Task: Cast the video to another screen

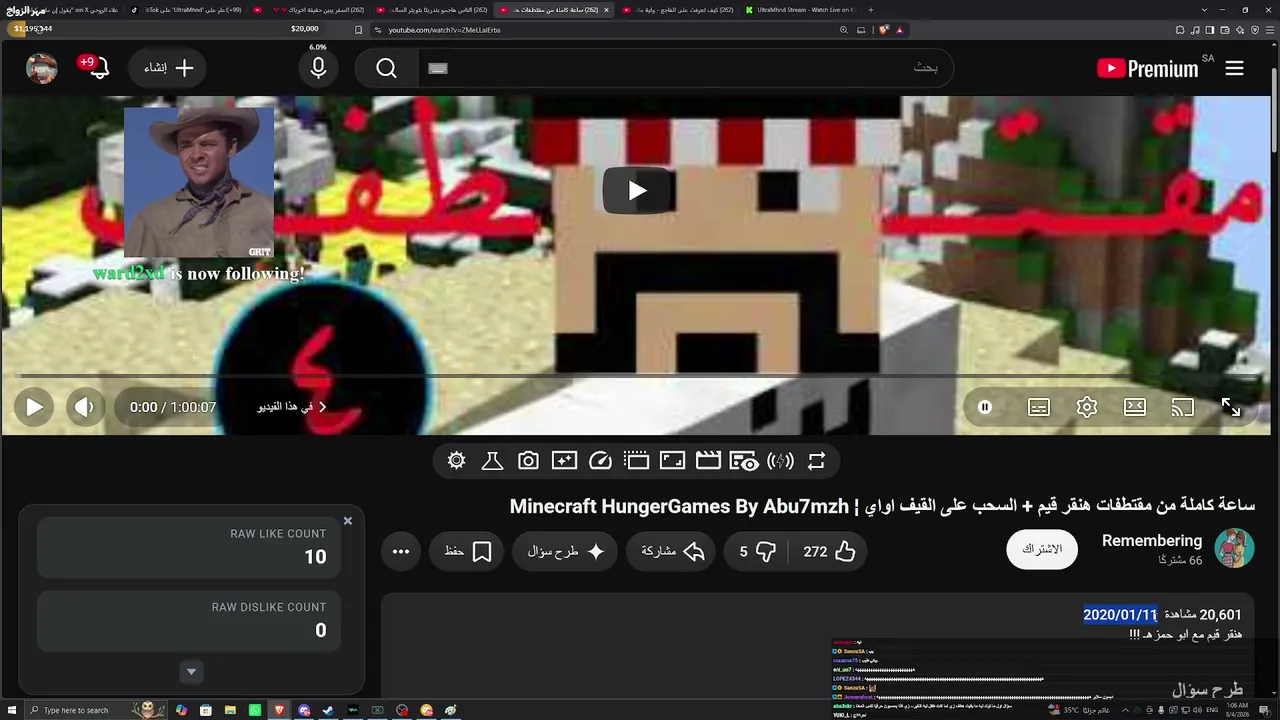Action: click(1183, 407)
